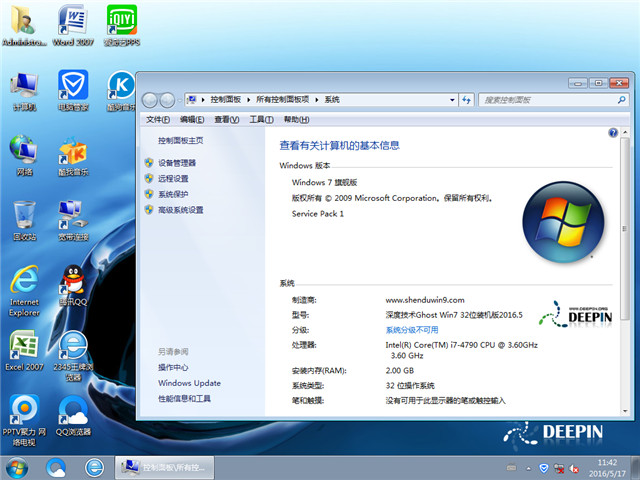Open QQ Browser pinned on taskbar
Screen dimensions: 640x480
click(x=56, y=468)
